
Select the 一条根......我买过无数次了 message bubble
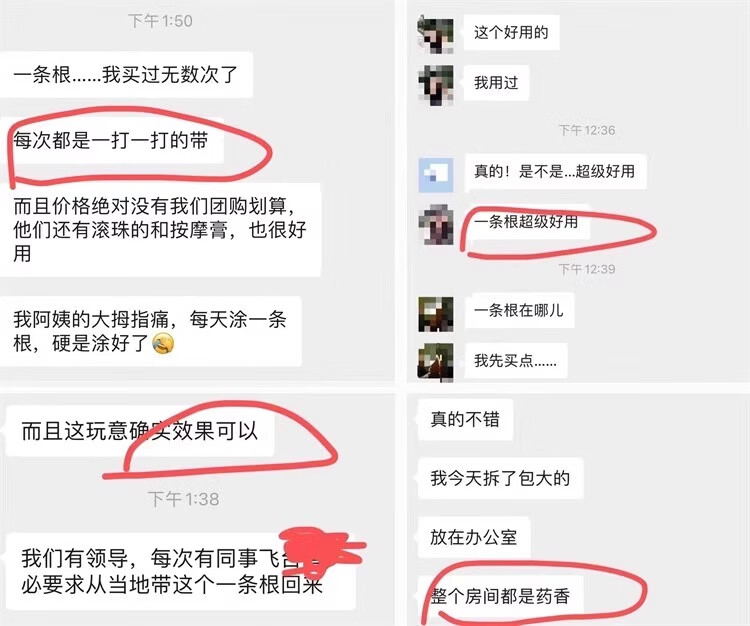click(x=126, y=75)
